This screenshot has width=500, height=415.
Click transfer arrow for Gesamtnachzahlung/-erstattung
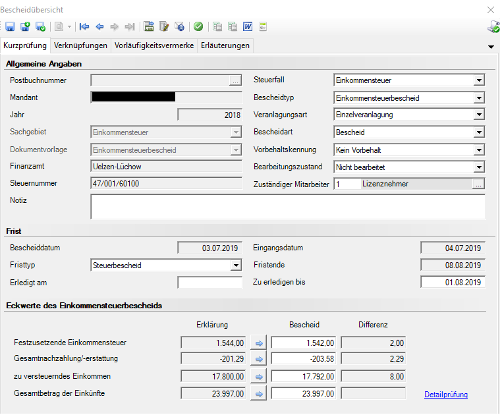[259, 359]
